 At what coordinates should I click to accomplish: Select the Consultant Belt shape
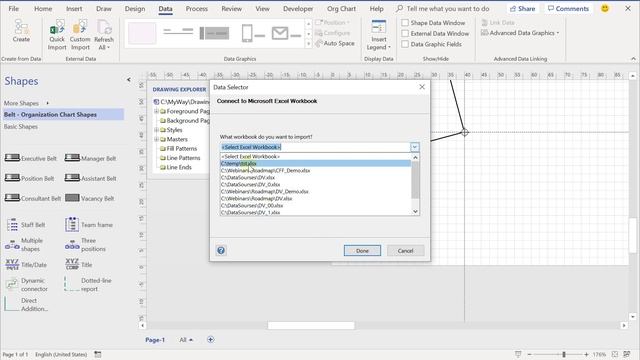tap(33, 198)
